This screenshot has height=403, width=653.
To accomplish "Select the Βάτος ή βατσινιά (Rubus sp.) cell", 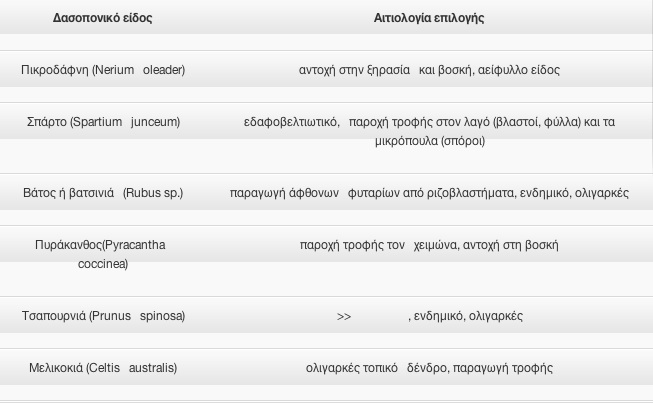I will [103, 193].
